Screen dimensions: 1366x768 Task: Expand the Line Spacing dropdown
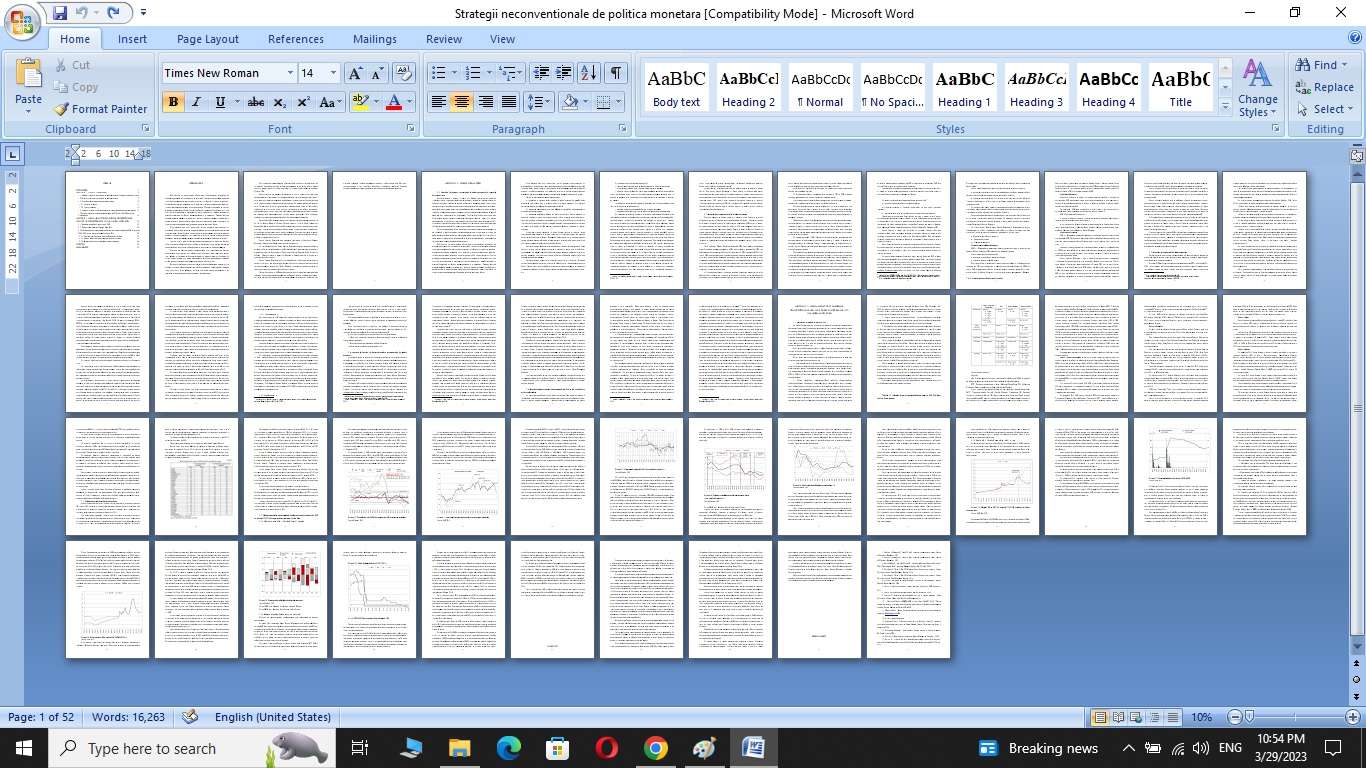pyautogui.click(x=549, y=102)
